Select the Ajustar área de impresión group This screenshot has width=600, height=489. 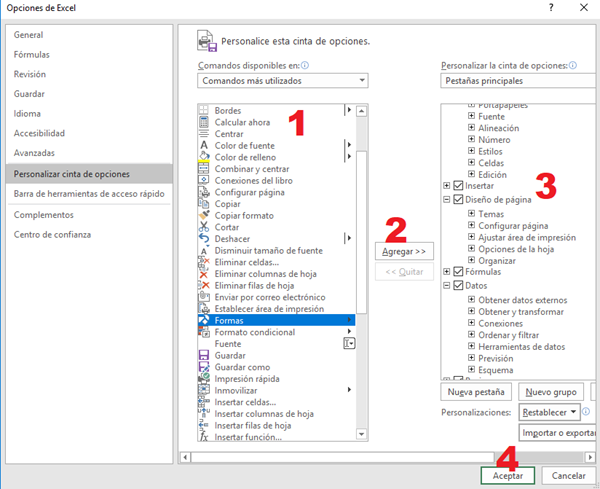pos(527,237)
